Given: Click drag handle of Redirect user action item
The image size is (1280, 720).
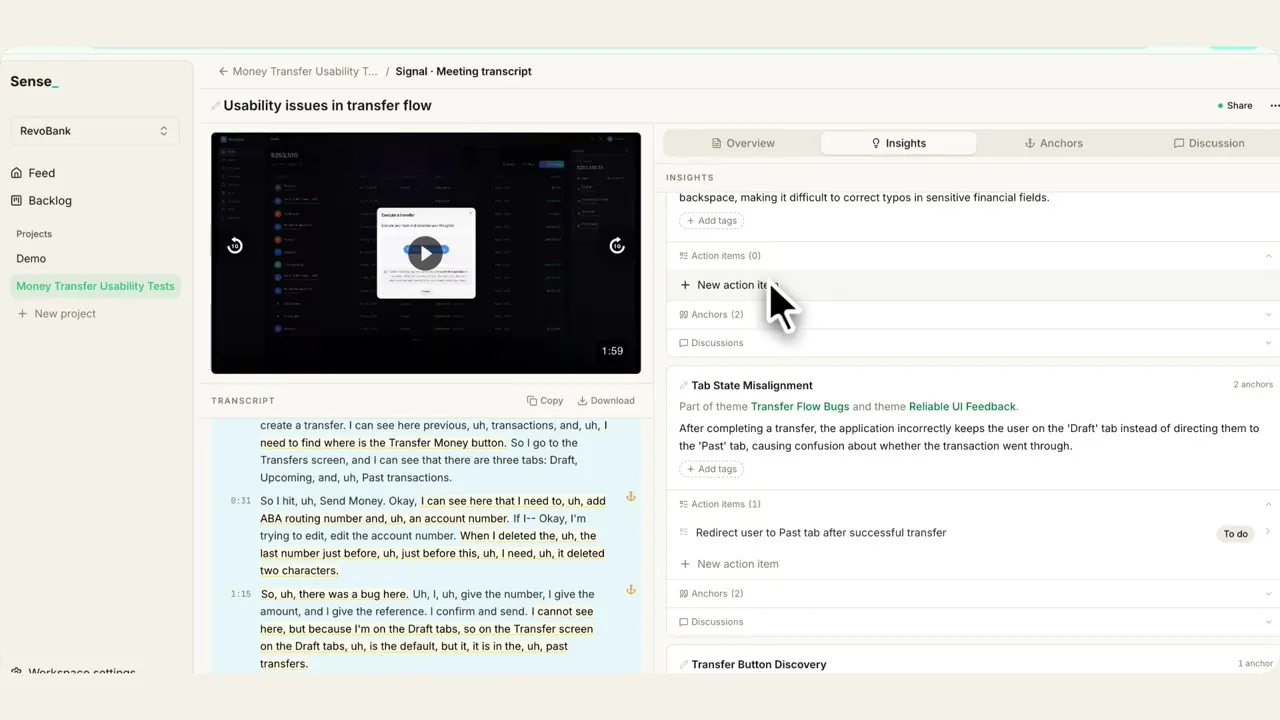Looking at the screenshot, I should (x=684, y=533).
